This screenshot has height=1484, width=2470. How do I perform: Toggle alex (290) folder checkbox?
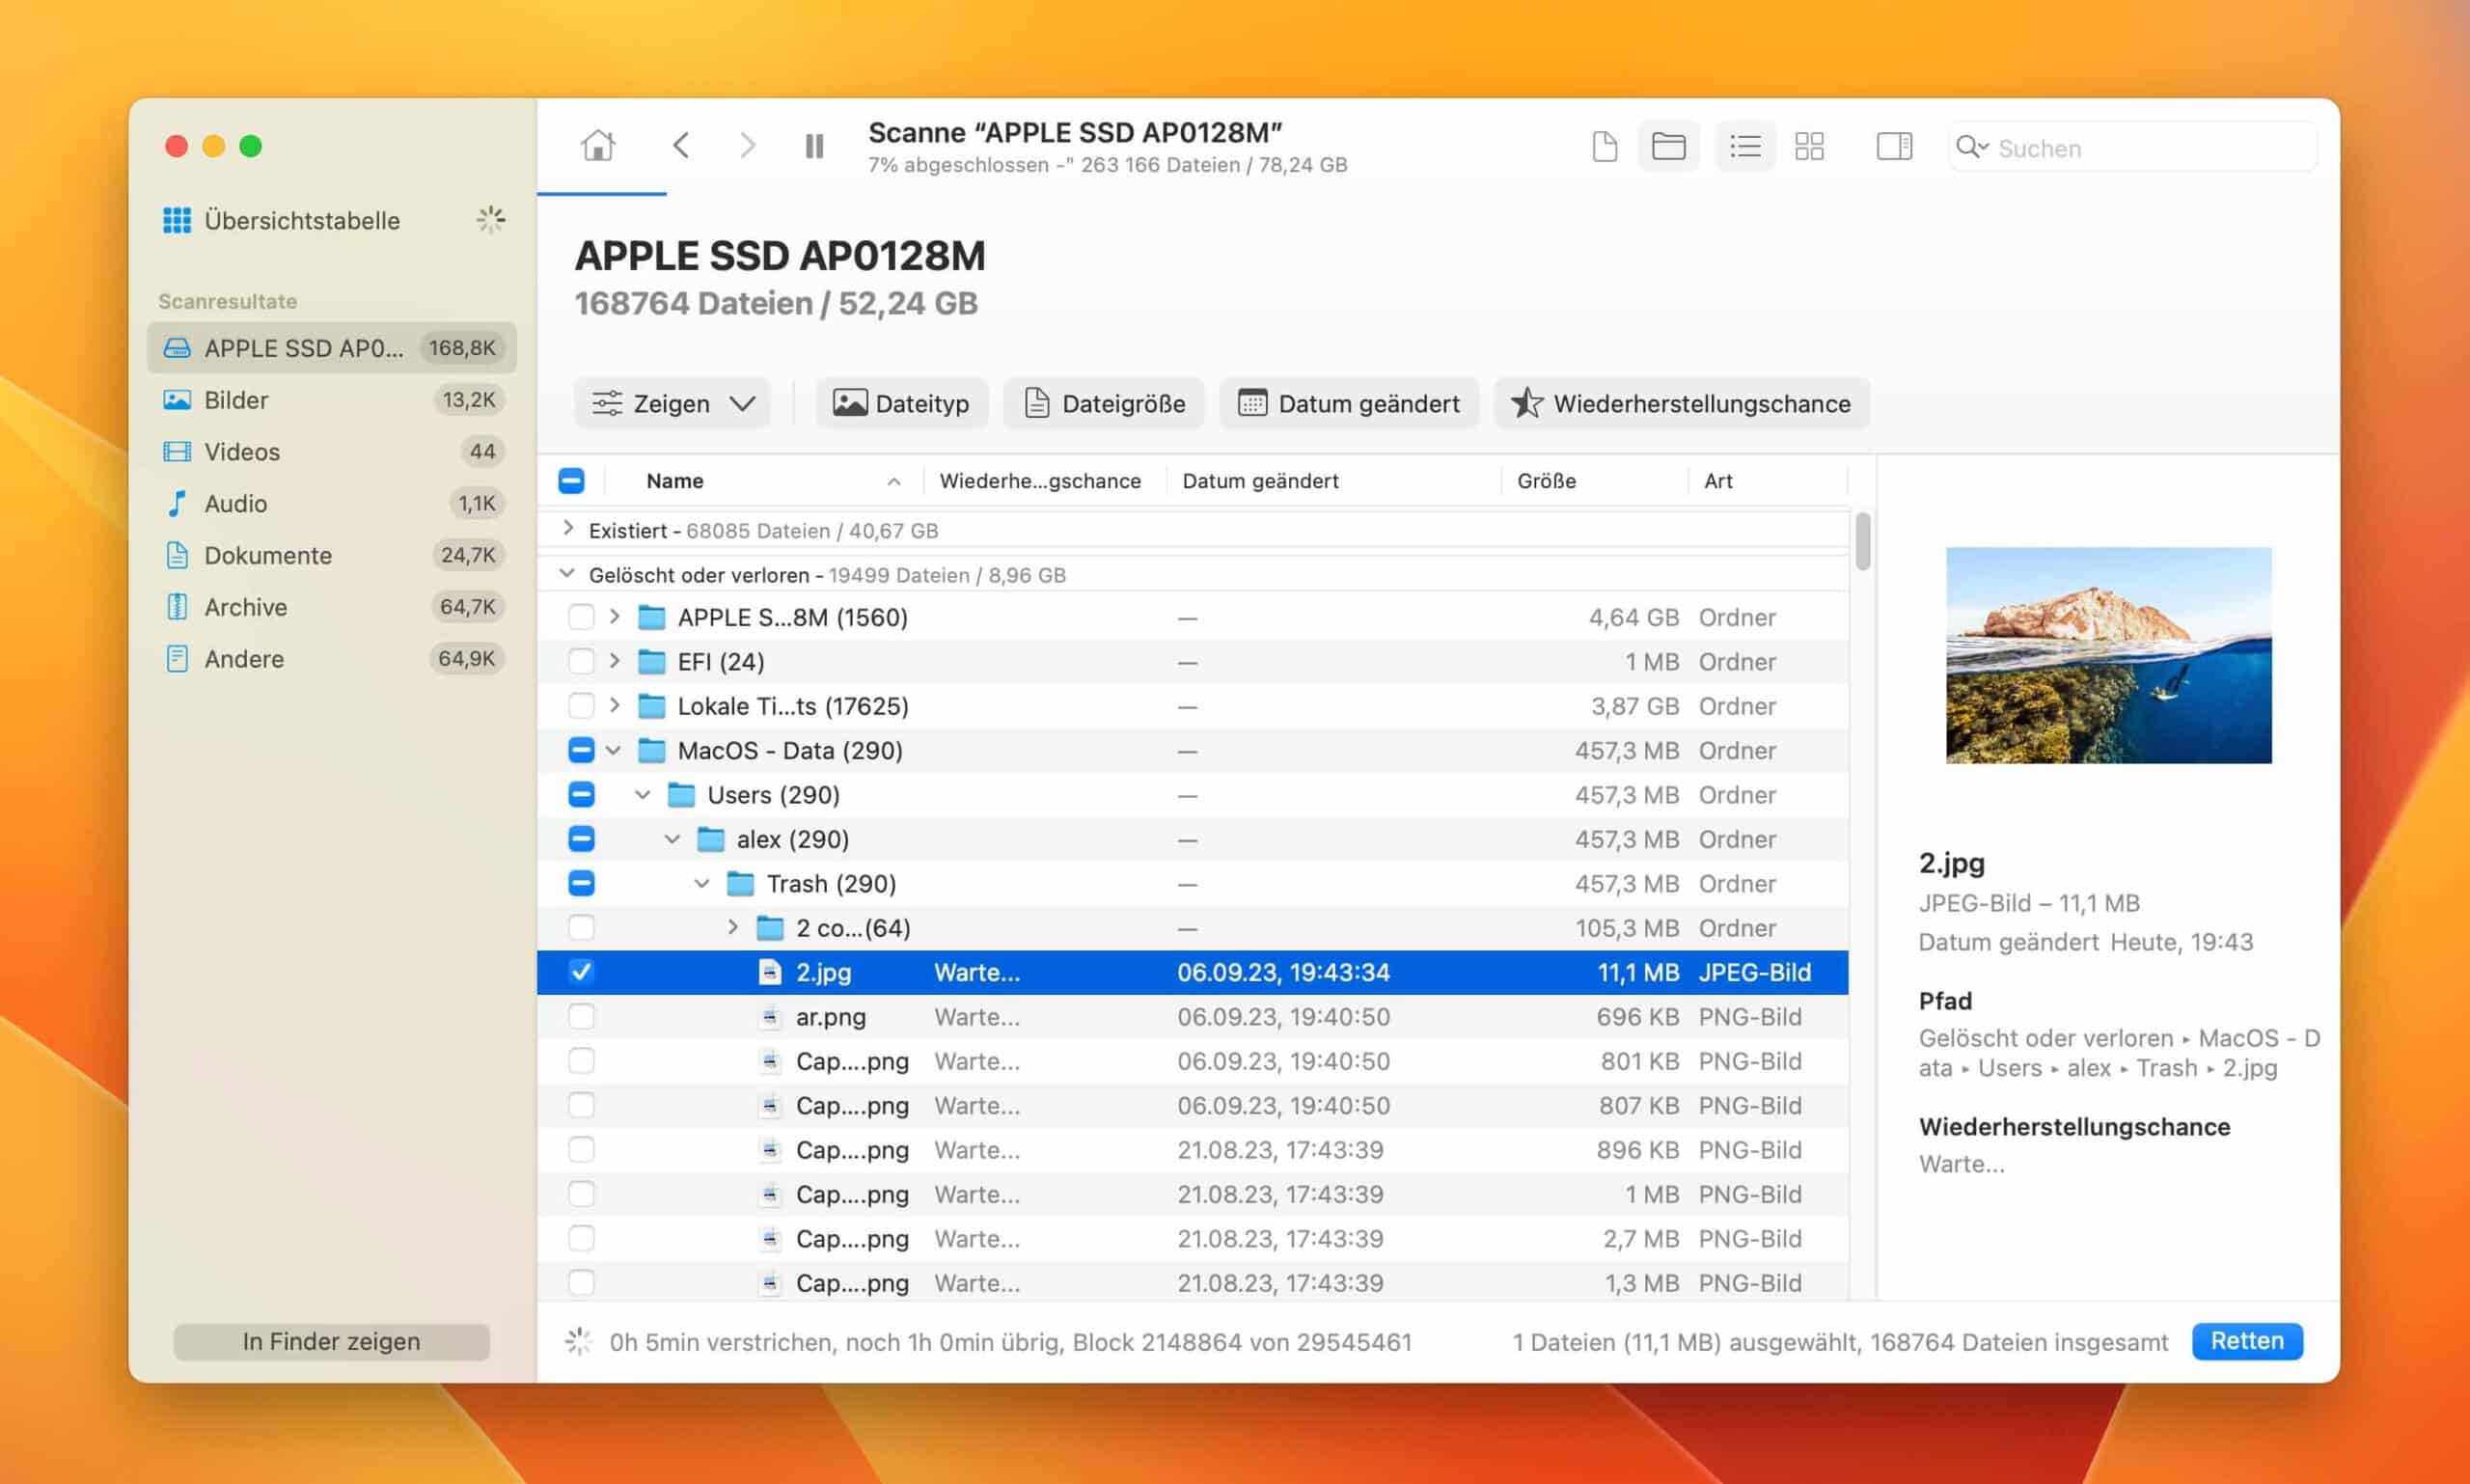click(581, 839)
